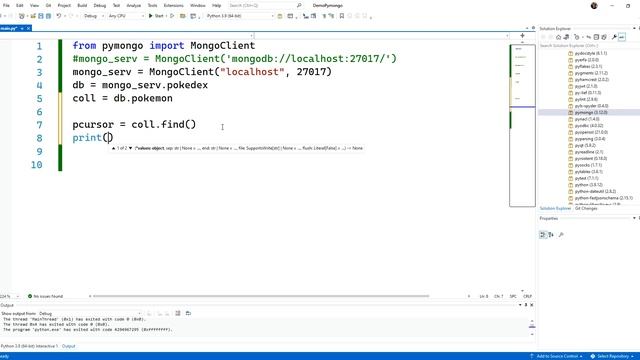Click the Home icon in Solution Explorer
Viewport: 640px width, 360px height.
click(x=558, y=37)
